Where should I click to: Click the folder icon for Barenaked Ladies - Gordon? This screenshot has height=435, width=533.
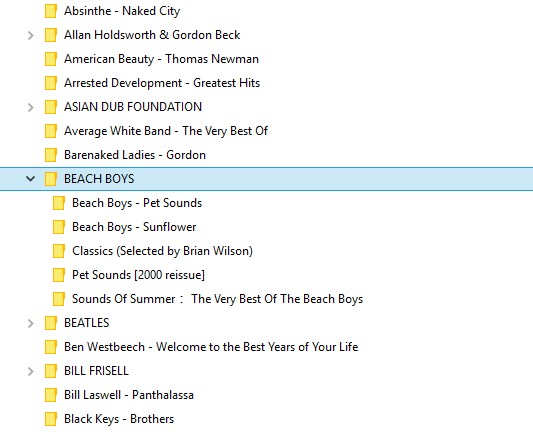pyautogui.click(x=51, y=155)
